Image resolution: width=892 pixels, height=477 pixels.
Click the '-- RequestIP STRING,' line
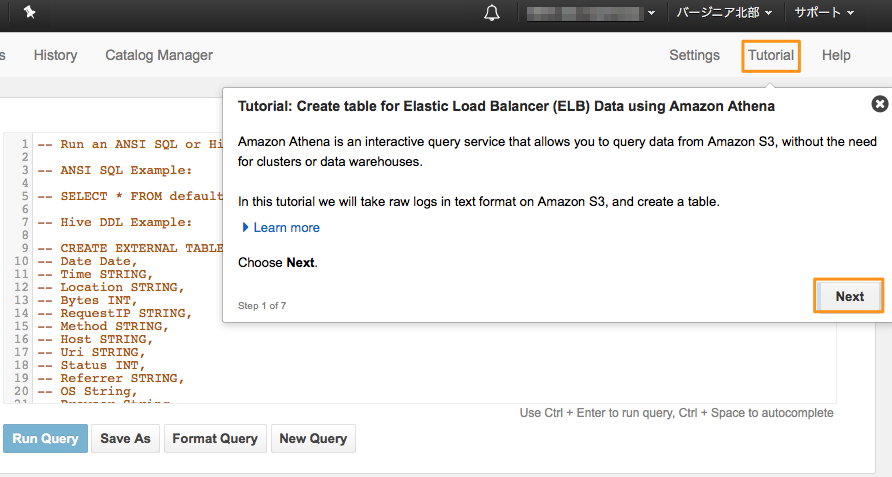tap(115, 313)
